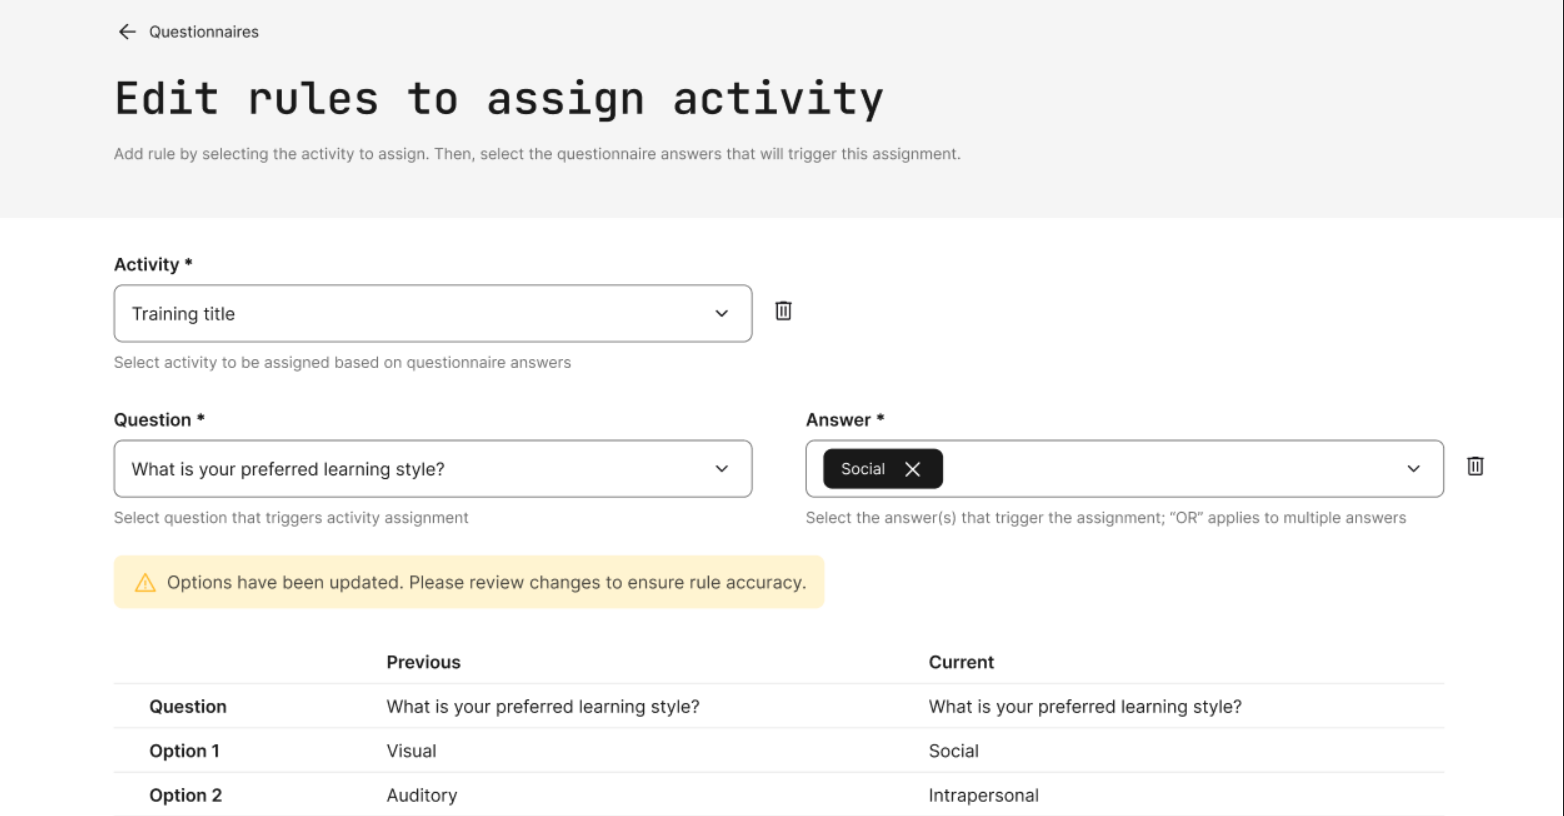1564x816 pixels.
Task: Click trash icon beside the Answer field
Action: pyautogui.click(x=1474, y=466)
